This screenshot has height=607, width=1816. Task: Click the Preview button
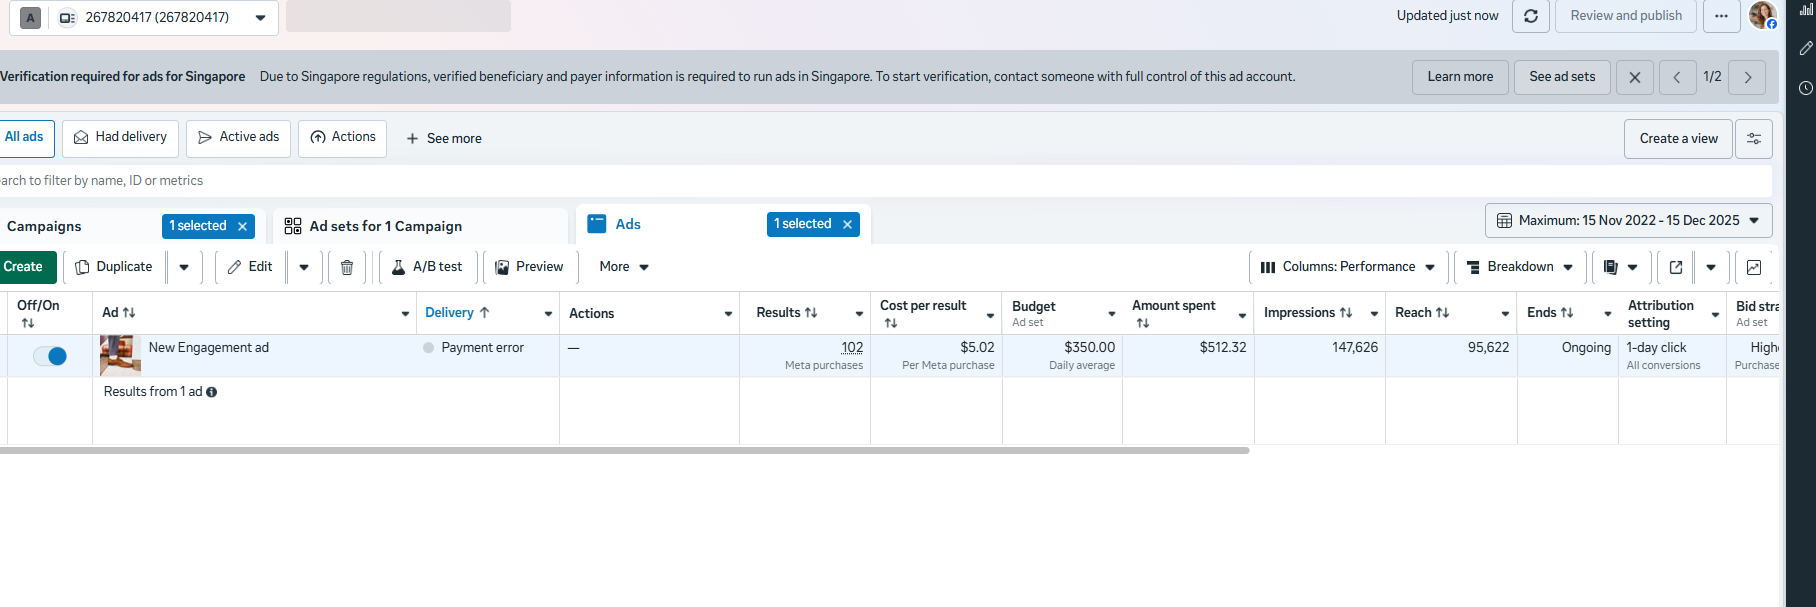(x=529, y=267)
